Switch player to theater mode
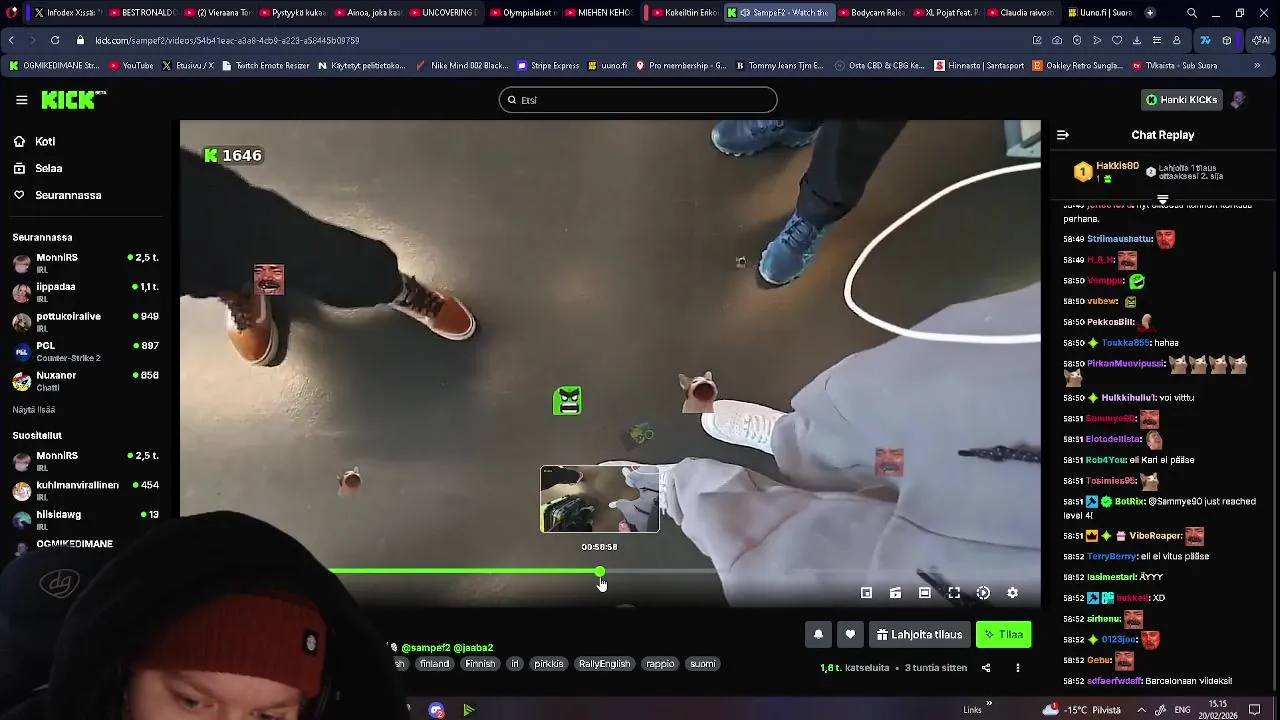This screenshot has width=1280, height=720. 925,593
